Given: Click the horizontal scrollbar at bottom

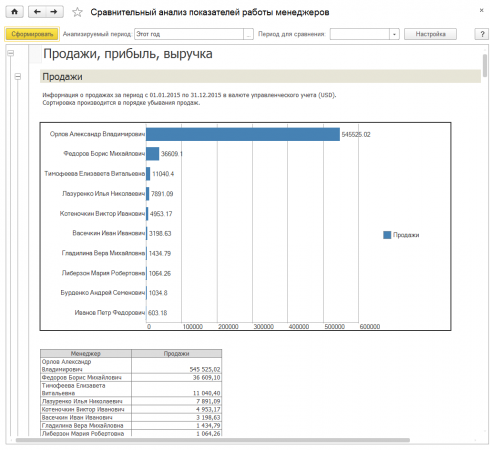Looking at the screenshot, I should coord(213,440).
